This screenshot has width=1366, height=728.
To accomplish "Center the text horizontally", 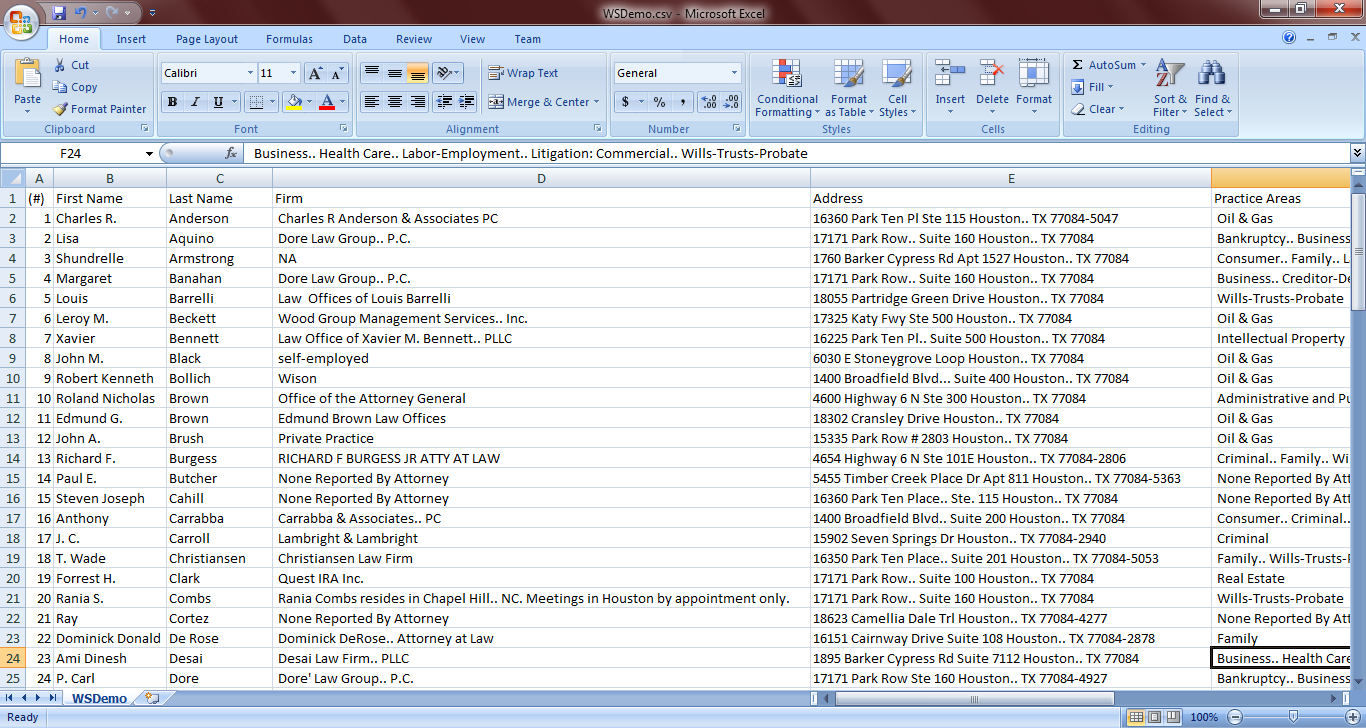I will click(394, 102).
